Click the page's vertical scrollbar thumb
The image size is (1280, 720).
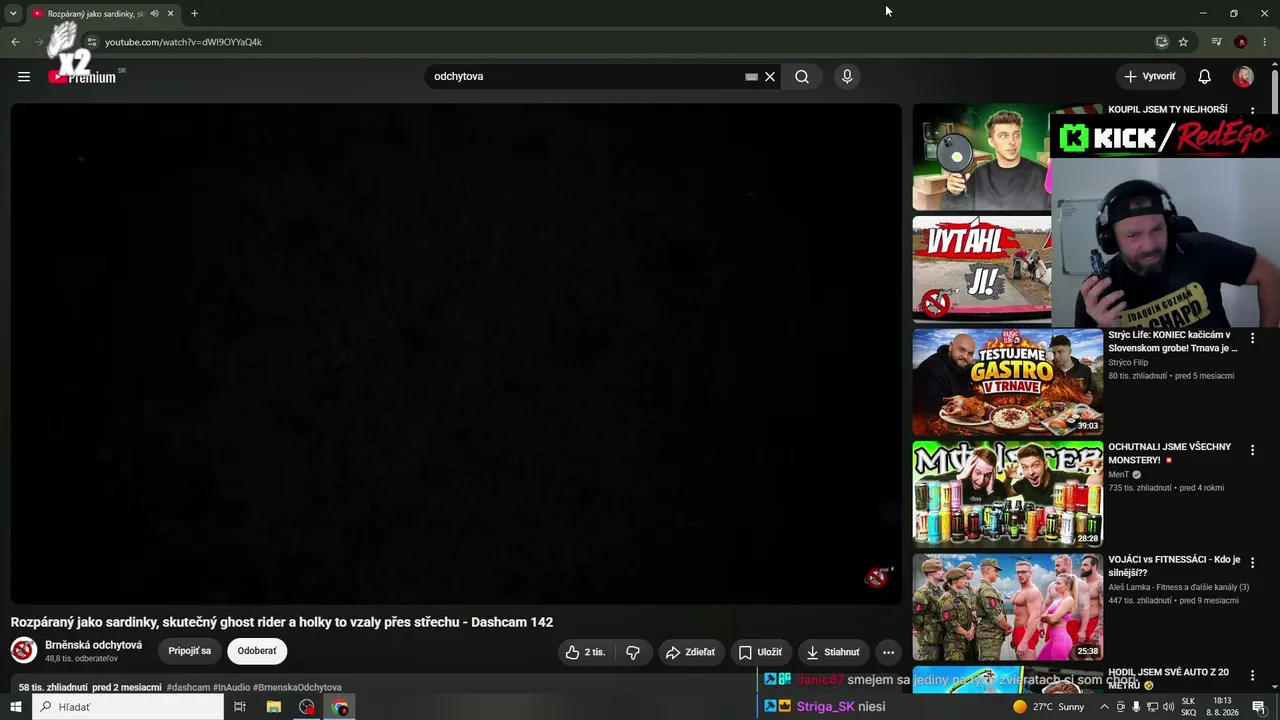tap(1274, 90)
